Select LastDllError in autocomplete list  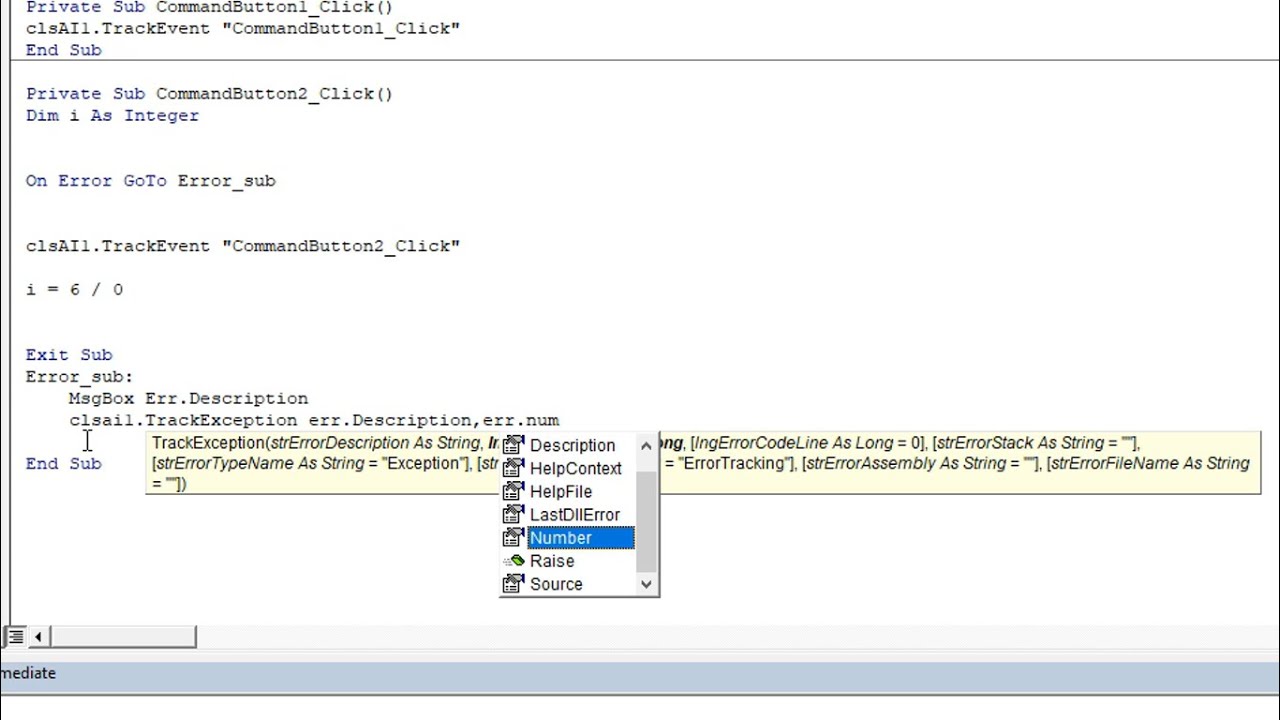coord(574,514)
